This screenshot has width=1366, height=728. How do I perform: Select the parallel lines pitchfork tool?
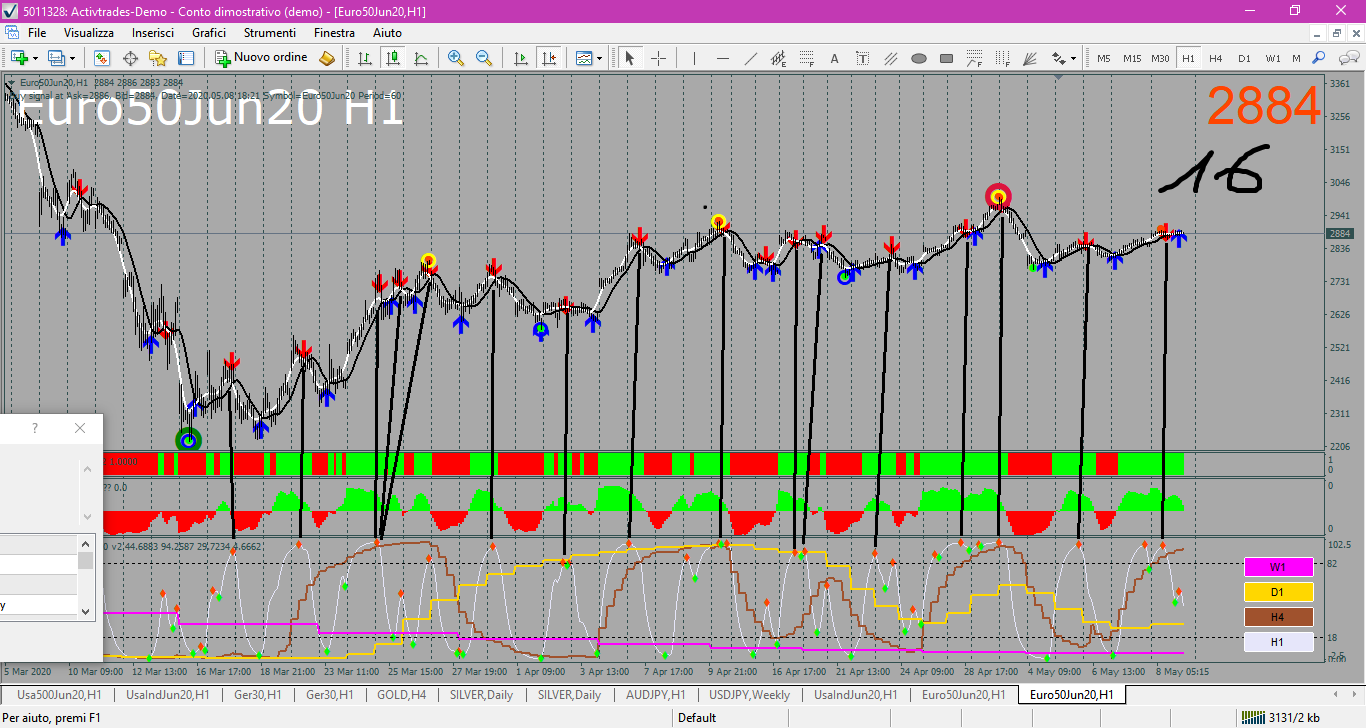[x=890, y=58]
